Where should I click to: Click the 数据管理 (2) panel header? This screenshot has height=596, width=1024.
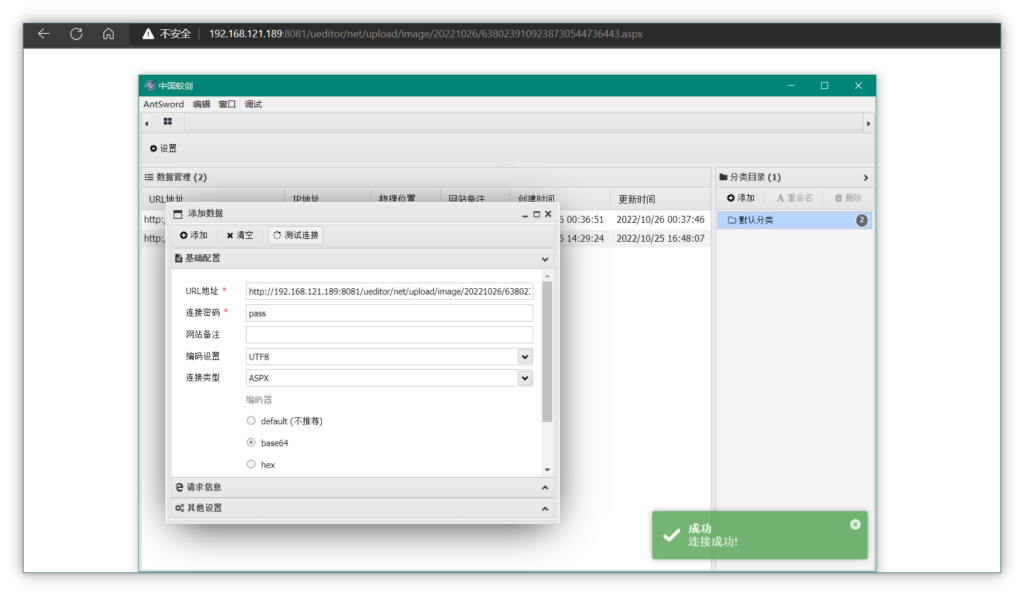coord(427,178)
